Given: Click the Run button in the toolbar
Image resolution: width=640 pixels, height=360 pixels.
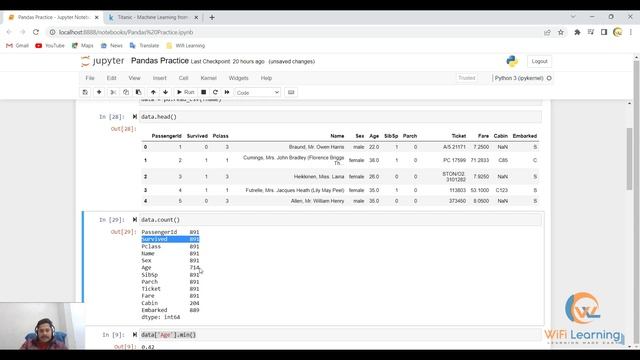Looking at the screenshot, I should tap(186, 92).
